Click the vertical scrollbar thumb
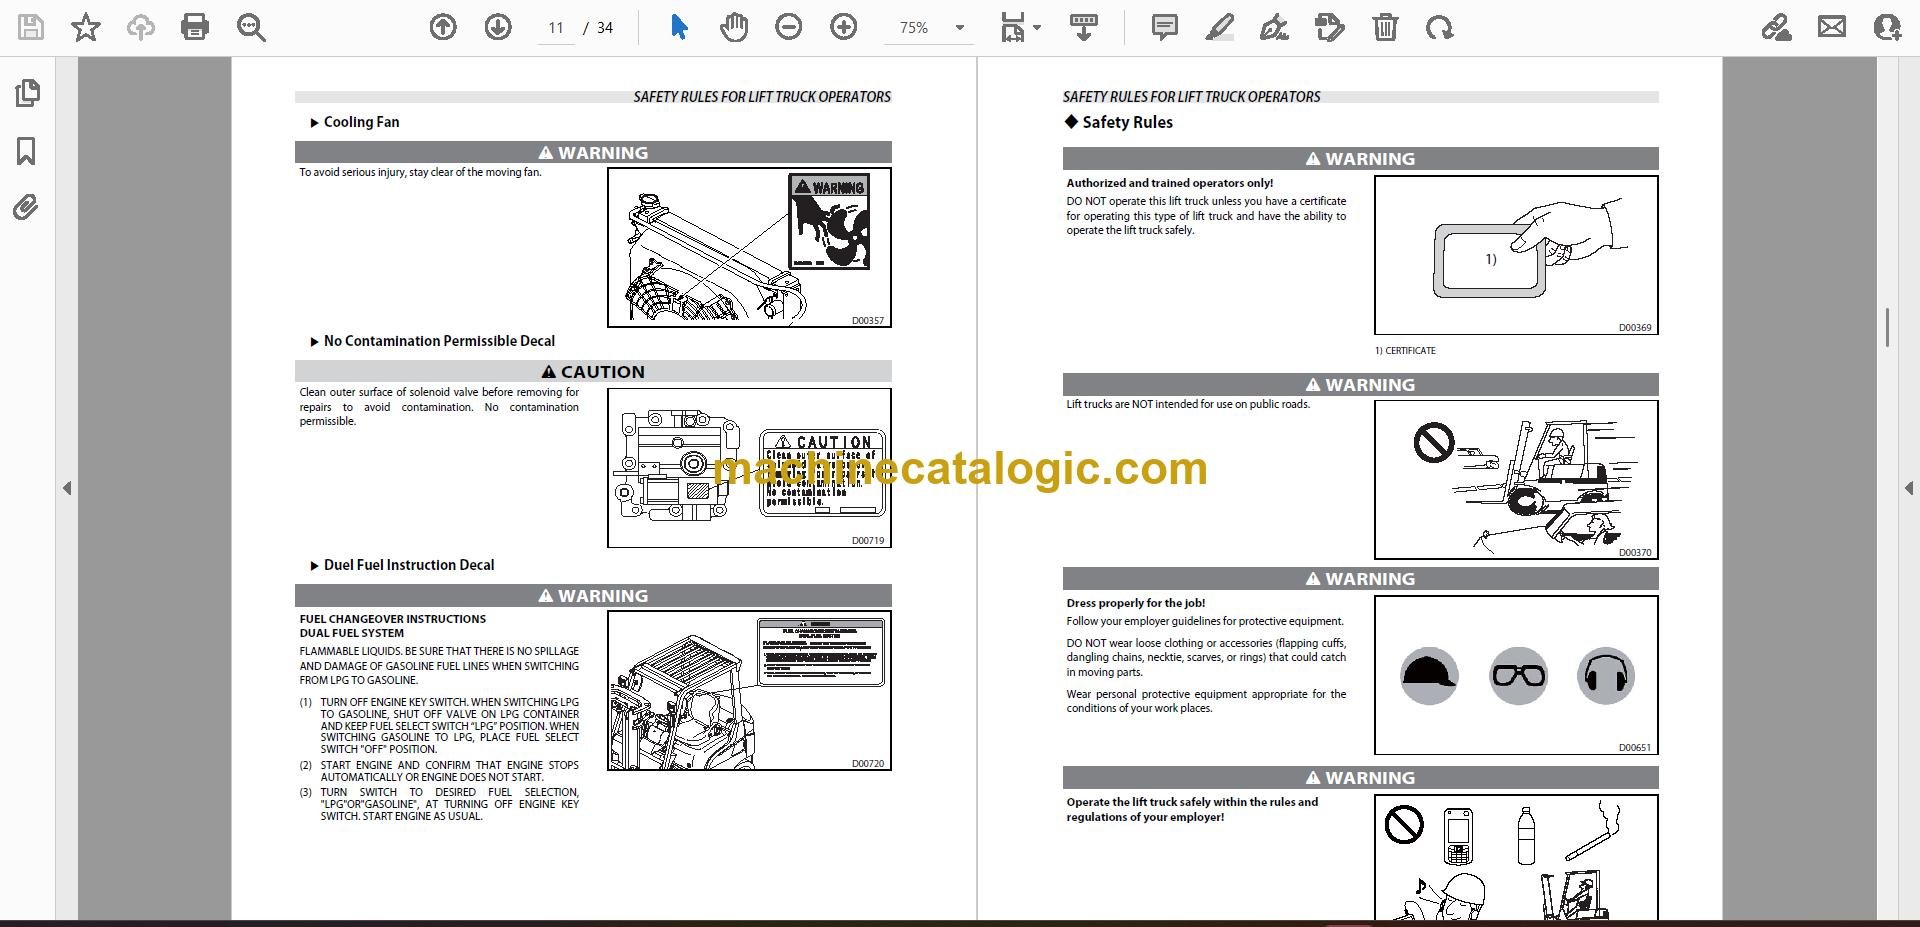1920x927 pixels. tap(1887, 327)
